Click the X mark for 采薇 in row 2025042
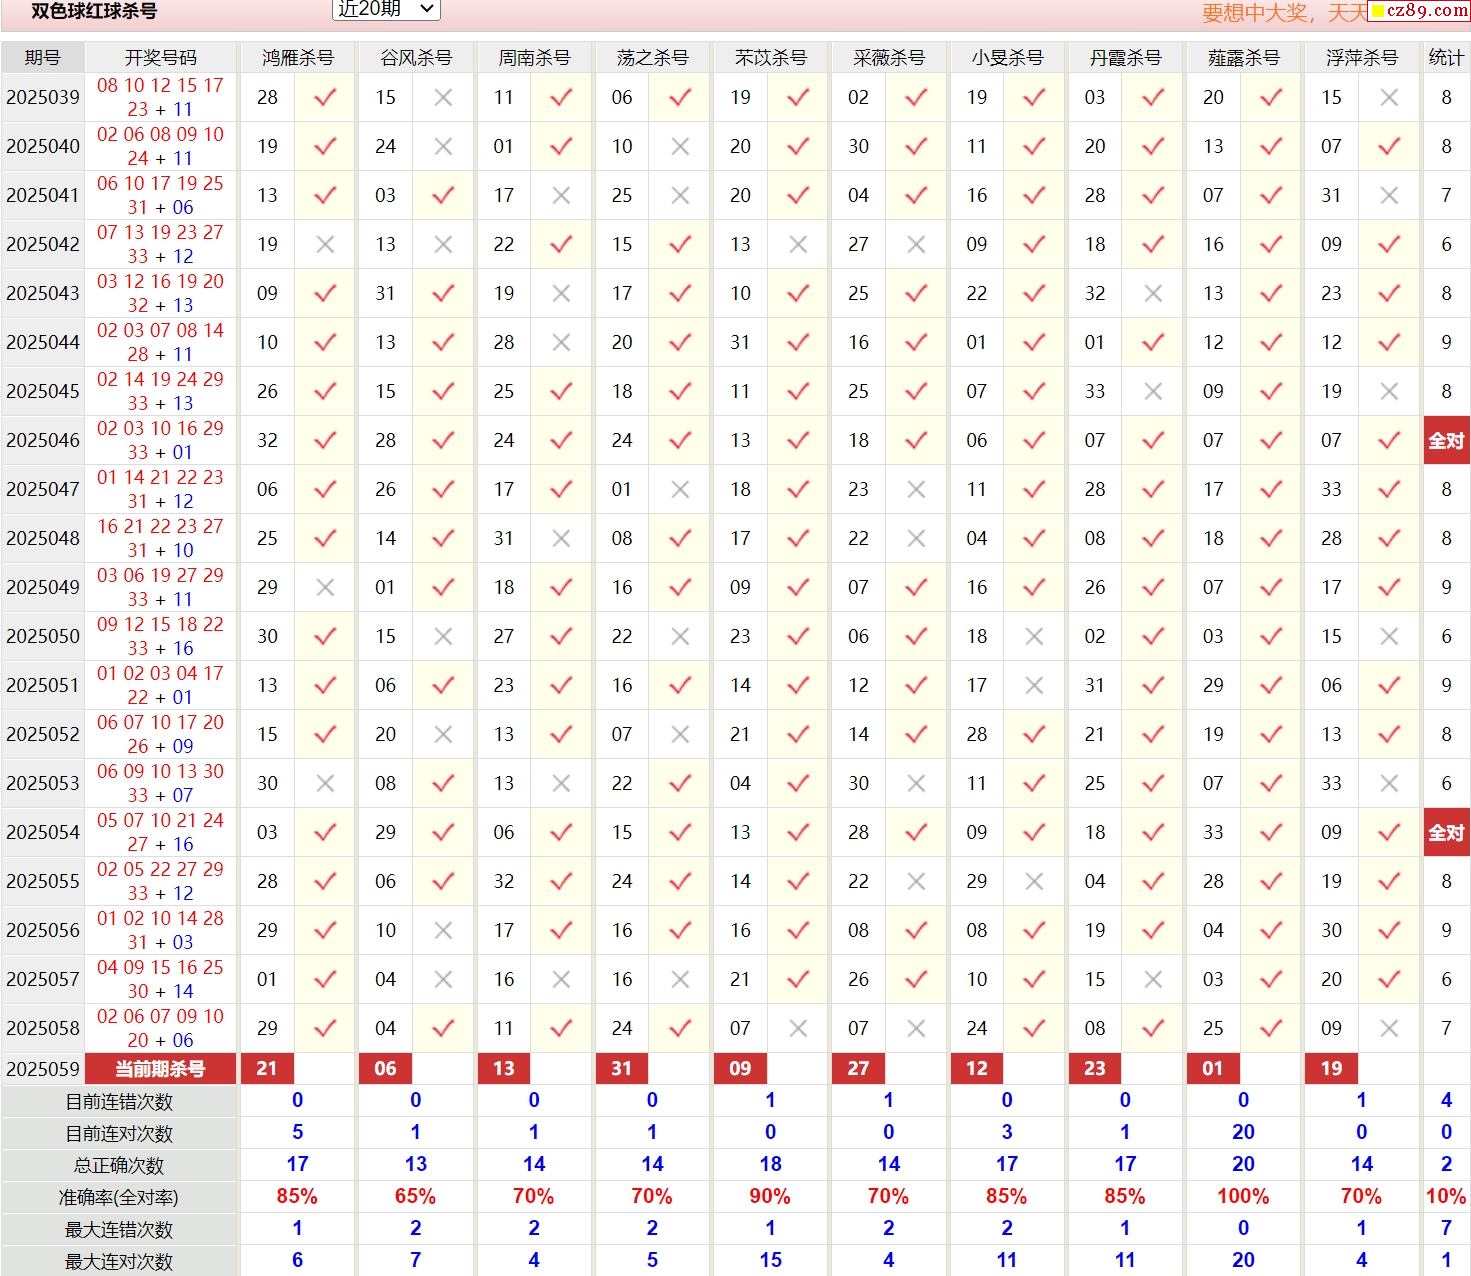This screenshot has height=1276, width=1471. pos(916,245)
